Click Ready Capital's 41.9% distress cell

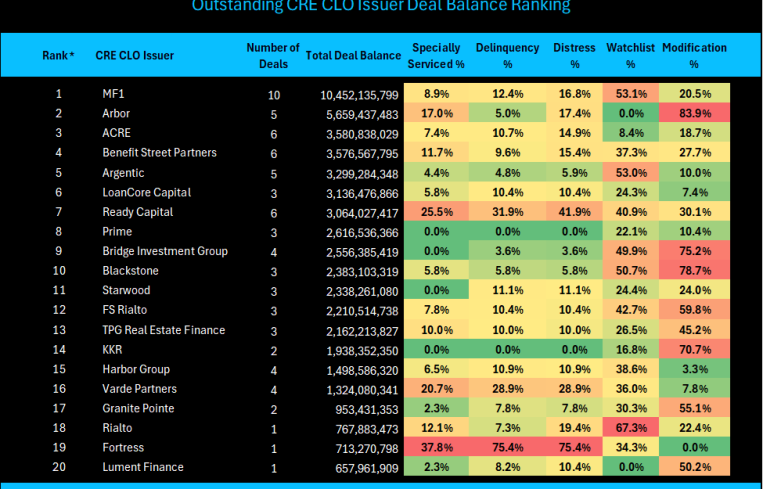pyautogui.click(x=575, y=212)
